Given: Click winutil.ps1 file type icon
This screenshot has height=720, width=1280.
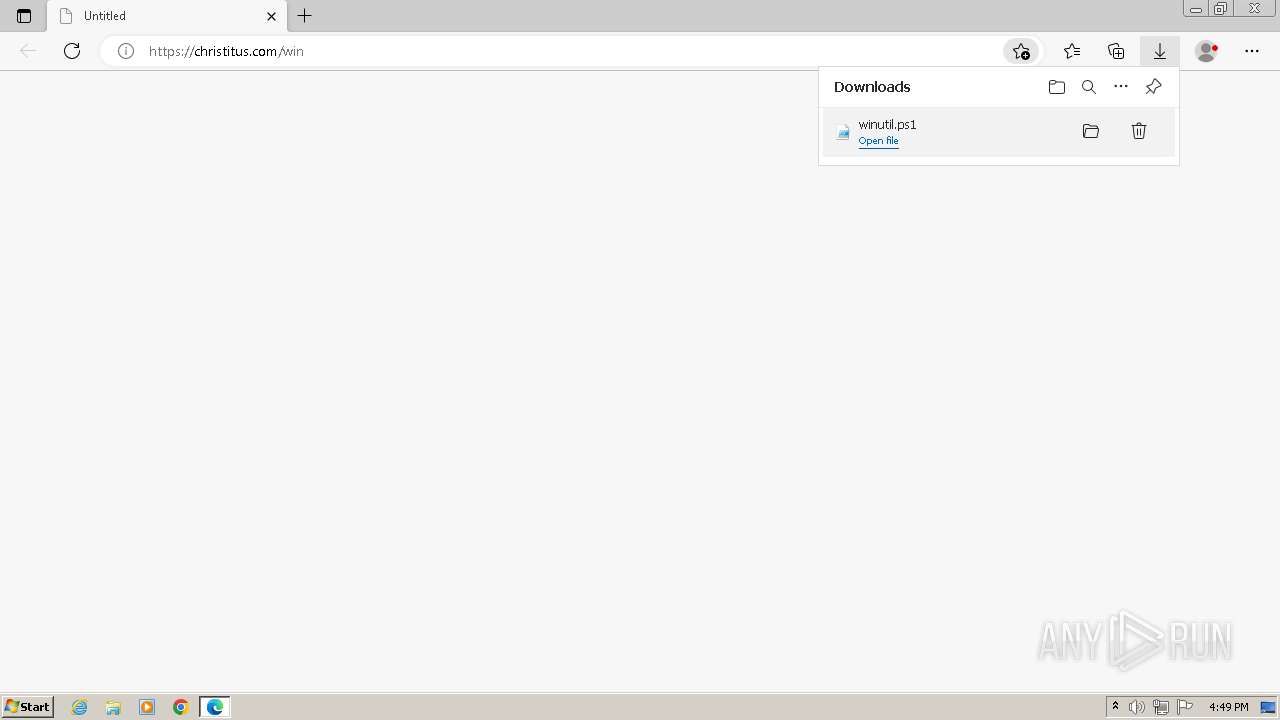Looking at the screenshot, I should [843, 132].
